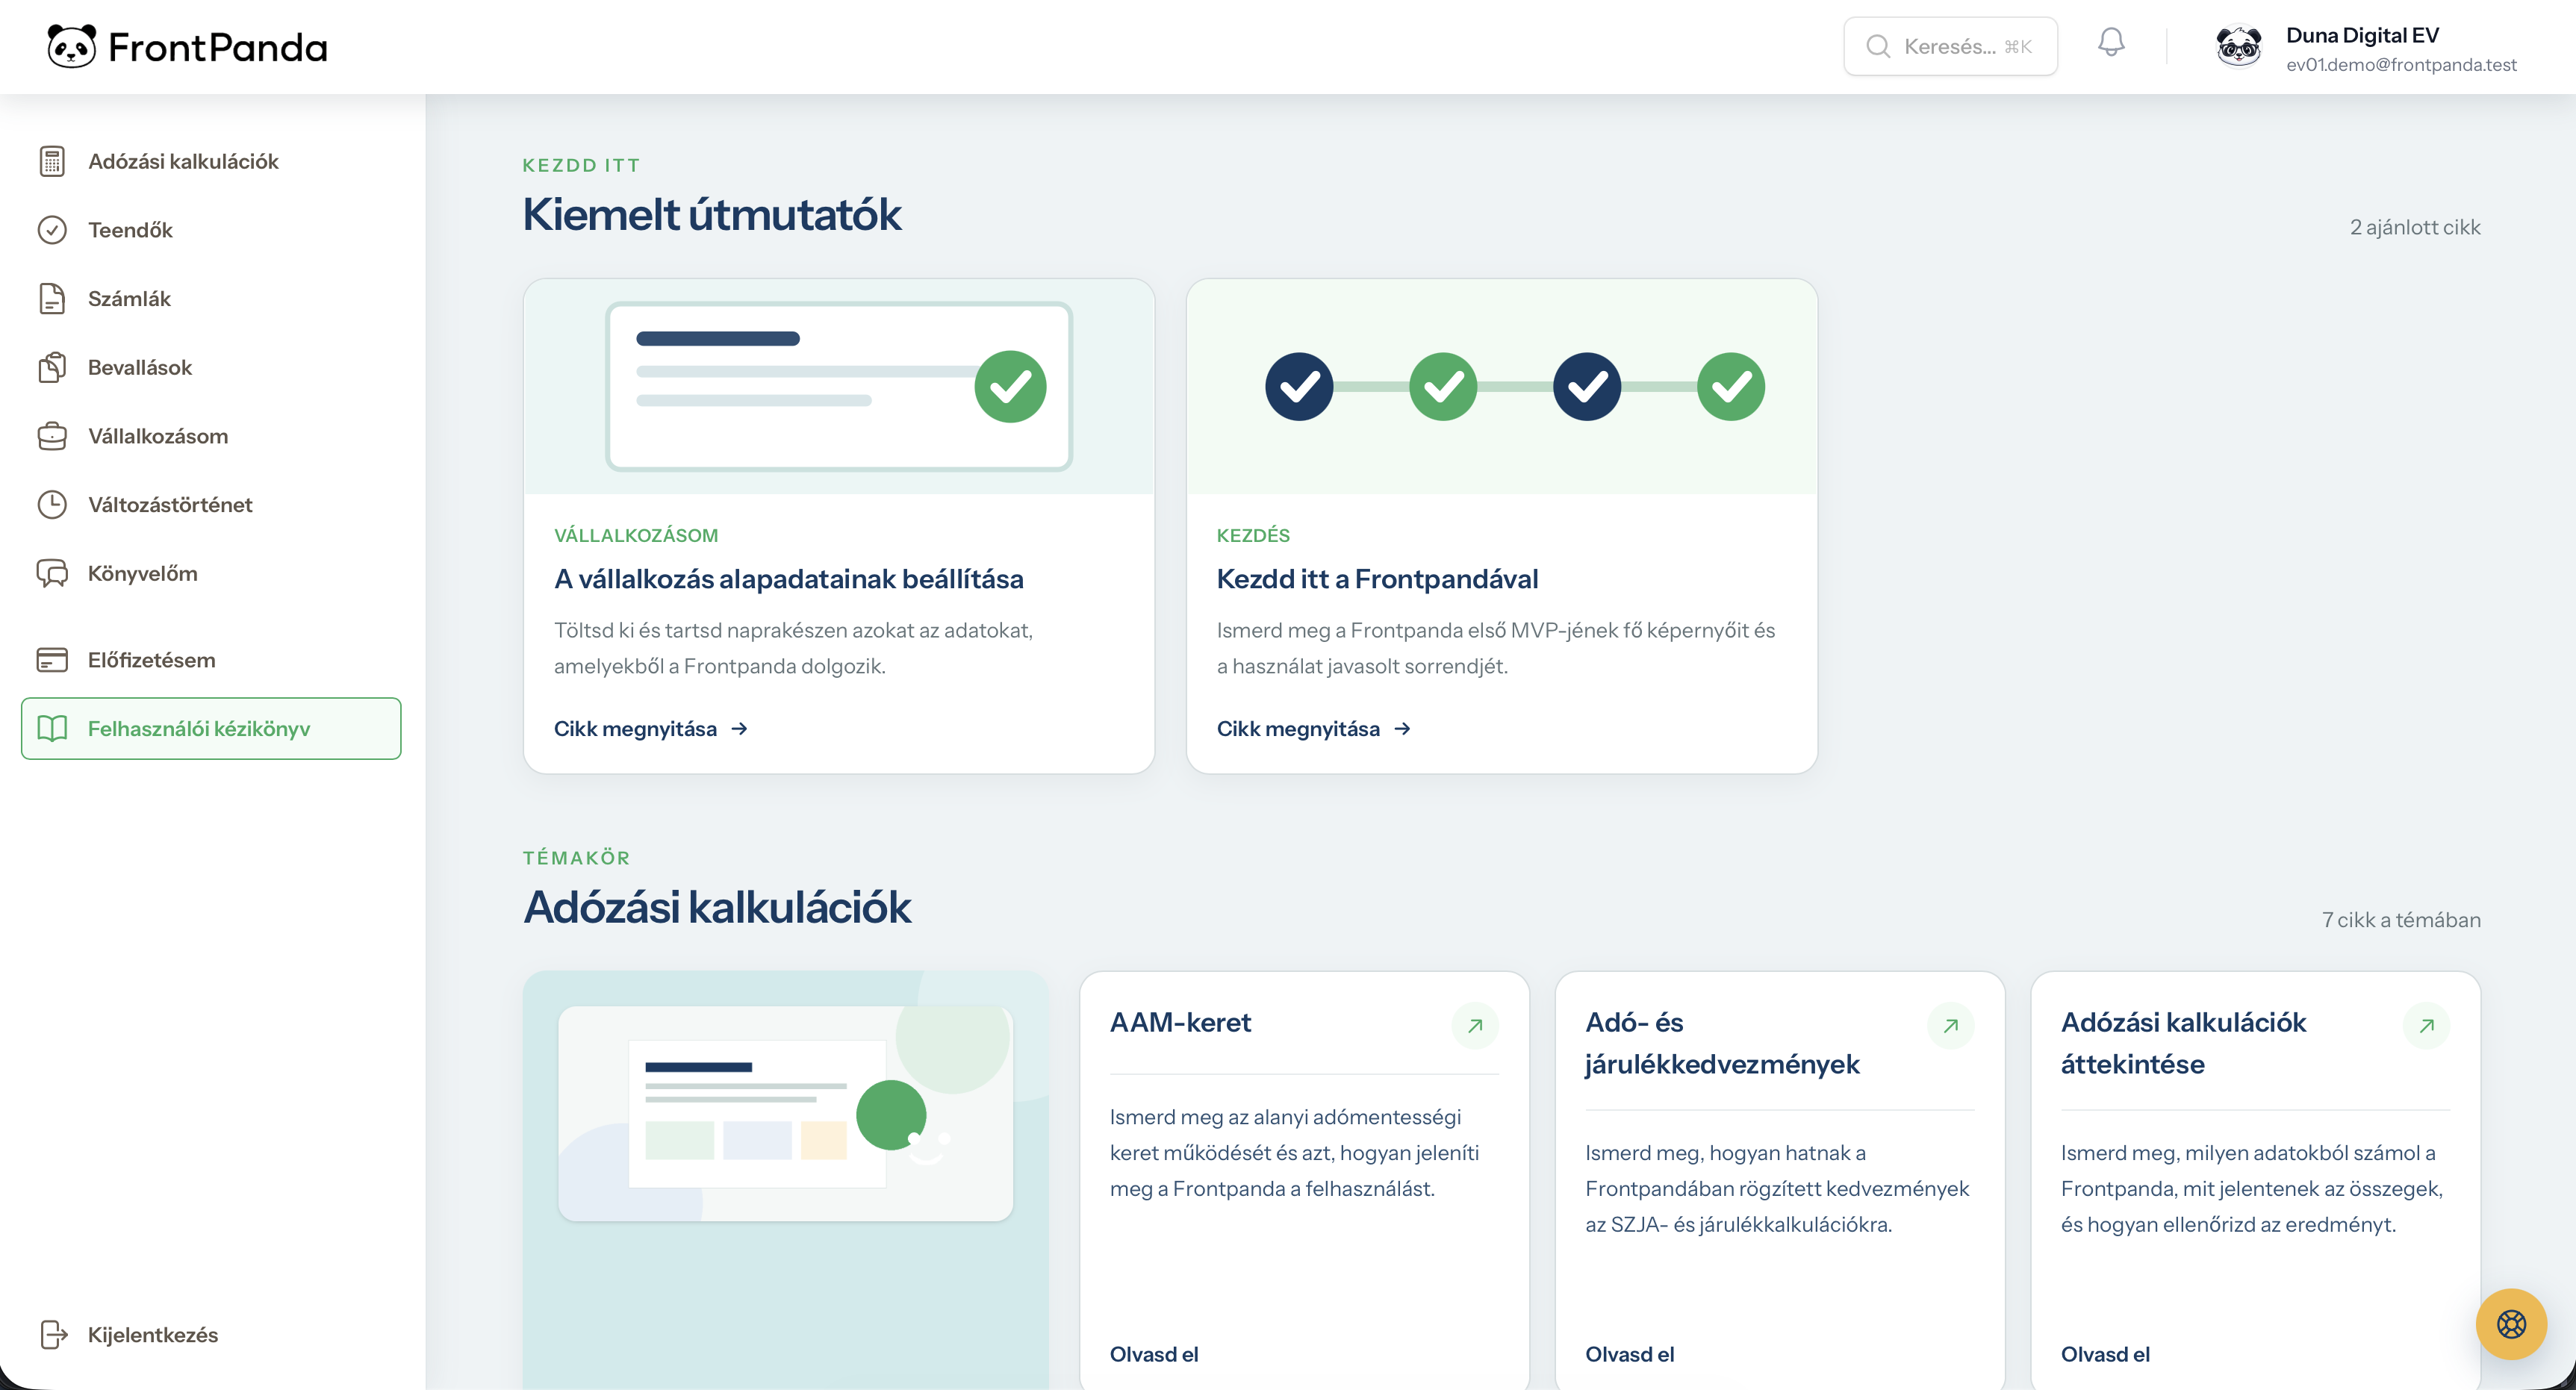Open Változástörténet from the sidebar
The image size is (2576, 1390).
(x=211, y=504)
